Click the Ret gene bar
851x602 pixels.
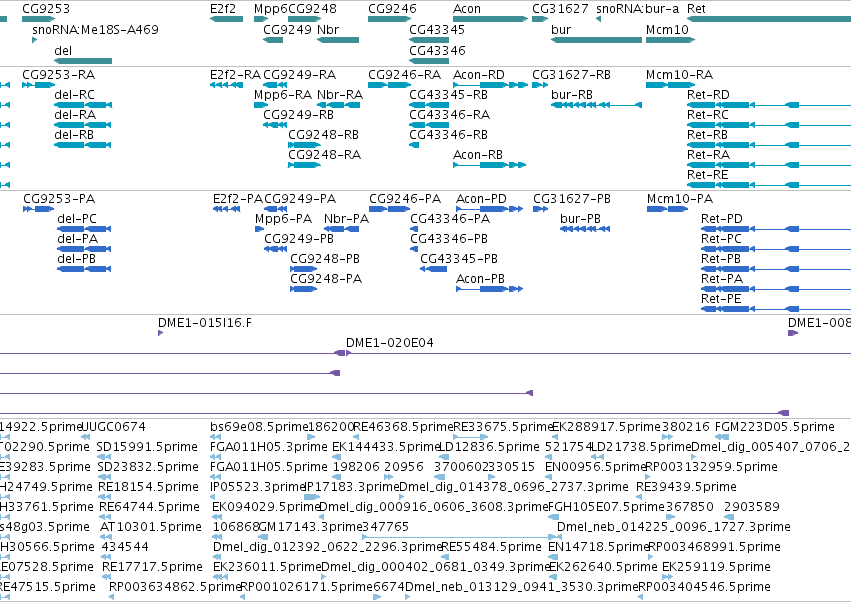pos(769,19)
